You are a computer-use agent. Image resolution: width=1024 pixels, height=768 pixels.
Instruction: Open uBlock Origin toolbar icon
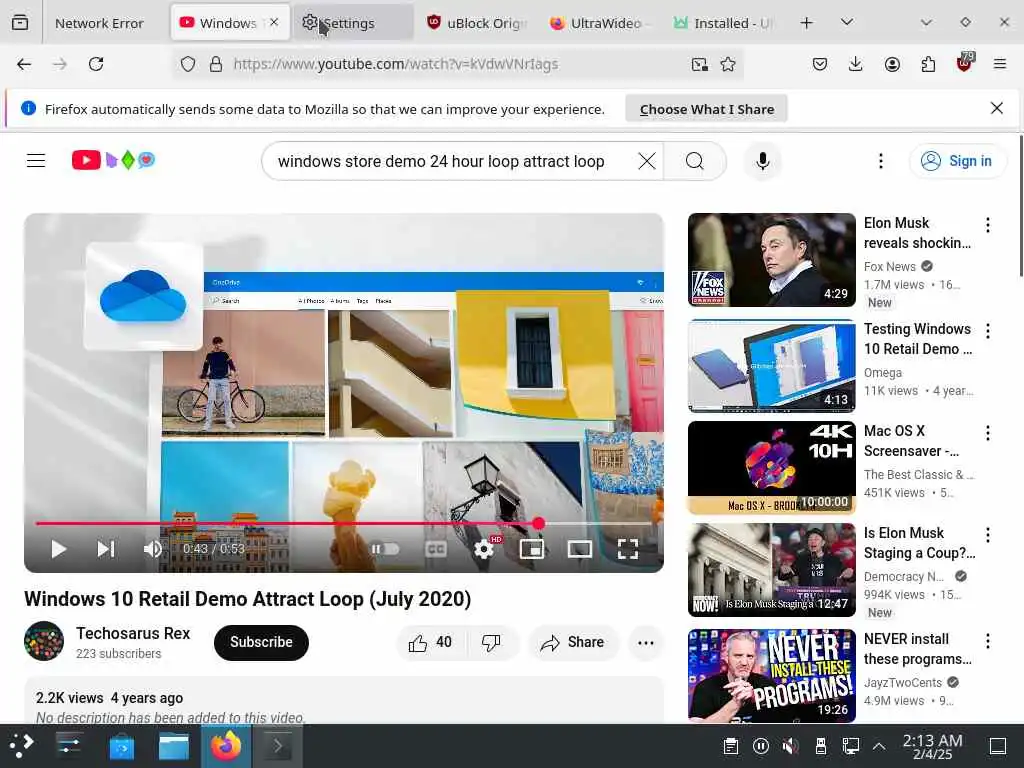(964, 63)
